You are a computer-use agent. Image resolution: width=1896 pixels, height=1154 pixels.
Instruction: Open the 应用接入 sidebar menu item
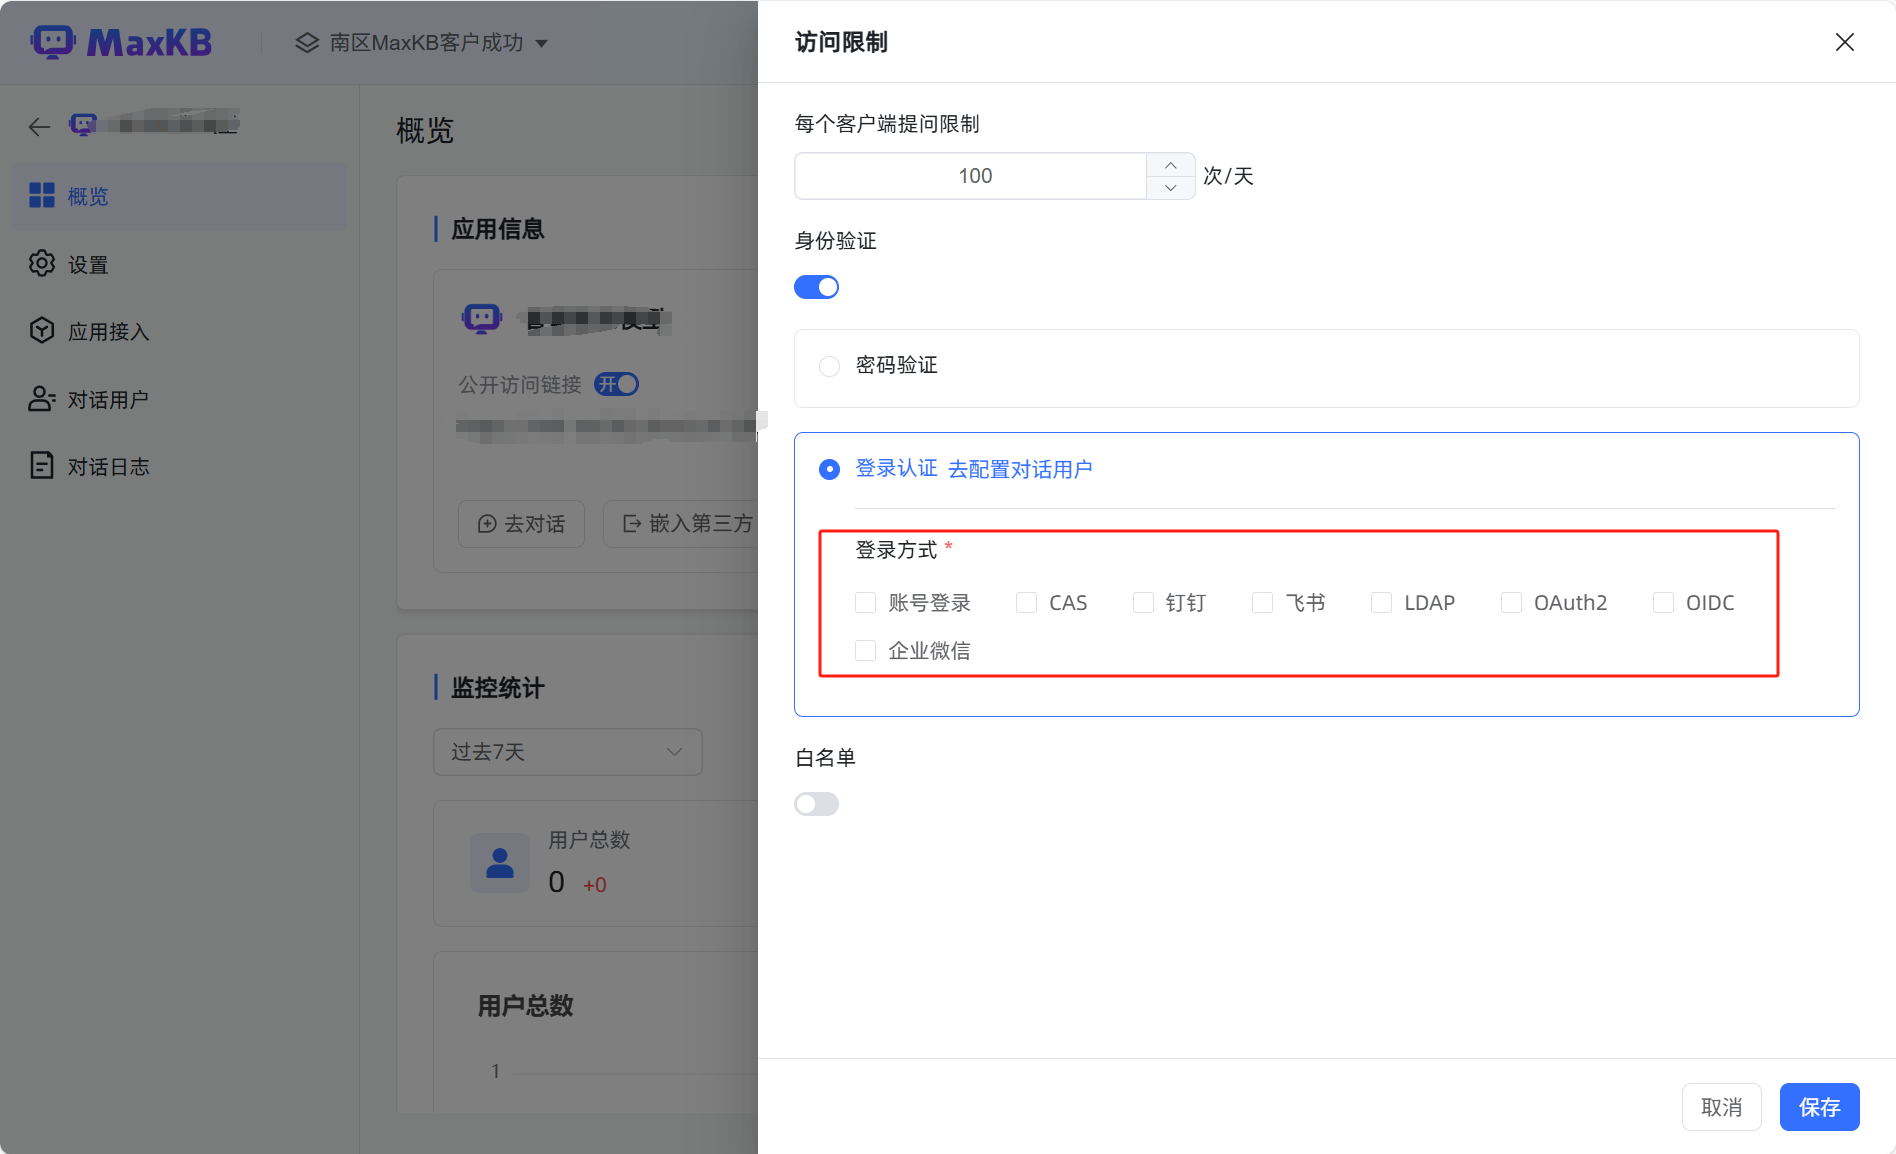point(179,331)
